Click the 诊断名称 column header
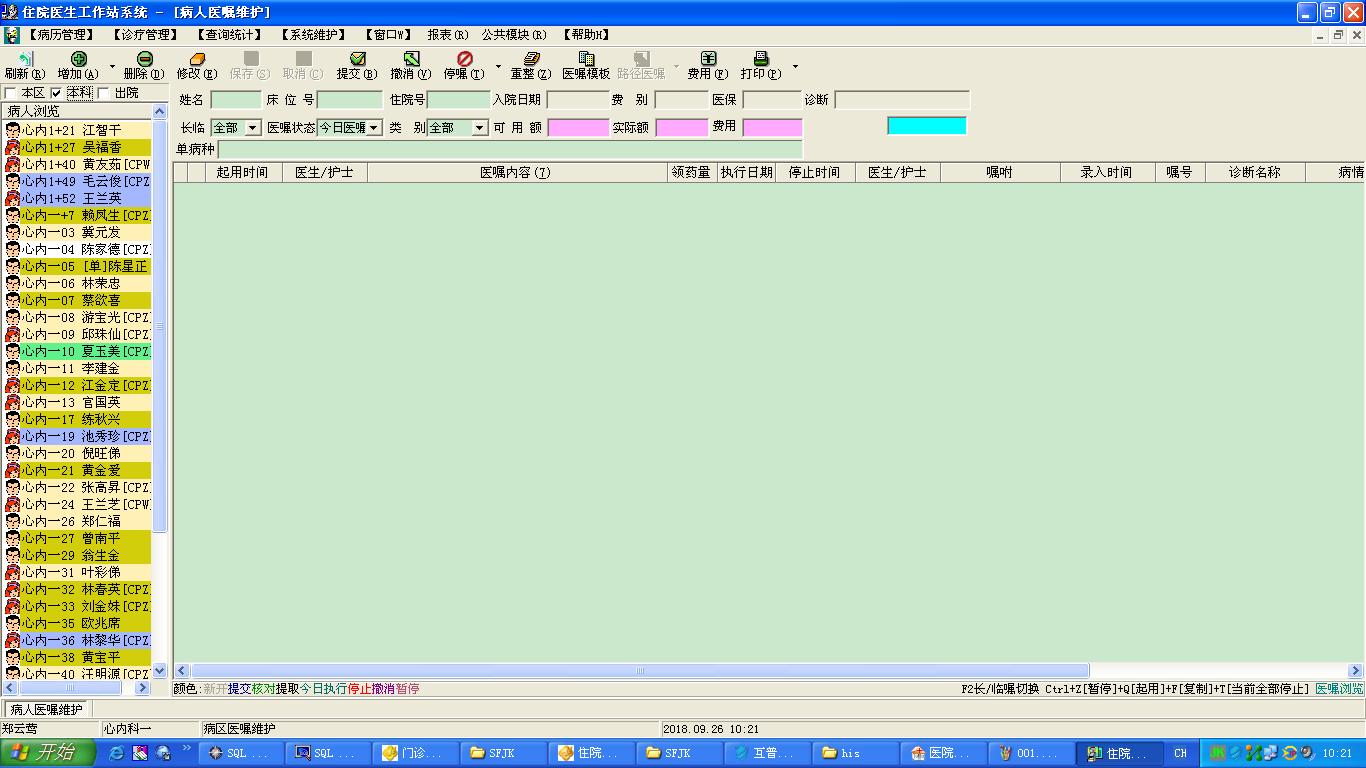The height and width of the screenshot is (768, 1366). point(1255,172)
